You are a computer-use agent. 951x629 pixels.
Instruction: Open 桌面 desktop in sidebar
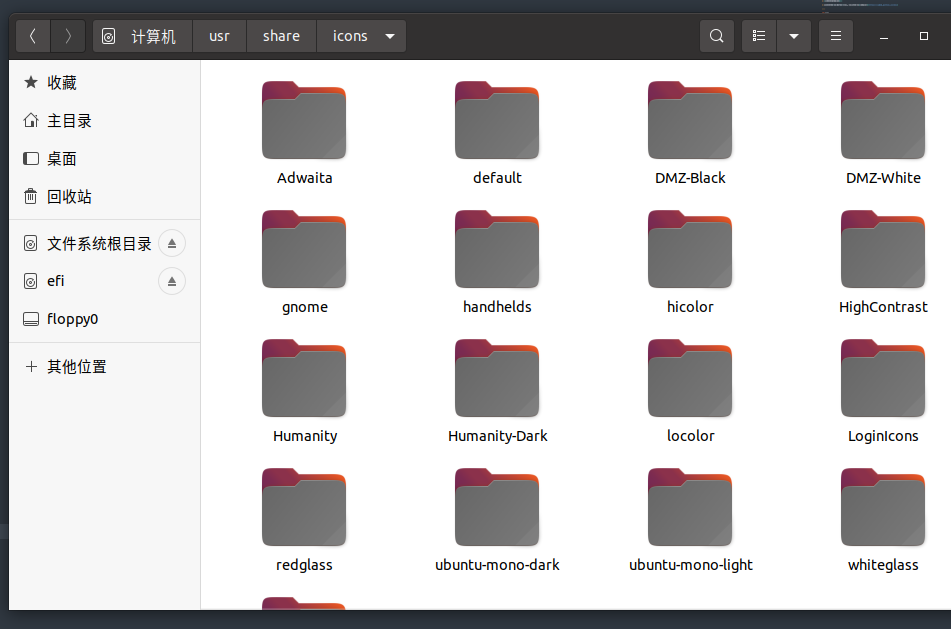(x=104, y=159)
